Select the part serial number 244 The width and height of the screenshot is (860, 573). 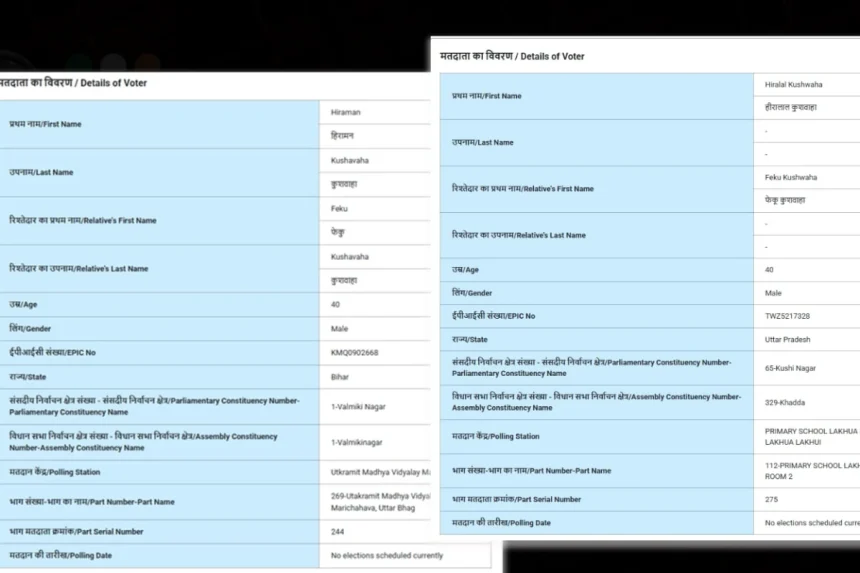(338, 532)
